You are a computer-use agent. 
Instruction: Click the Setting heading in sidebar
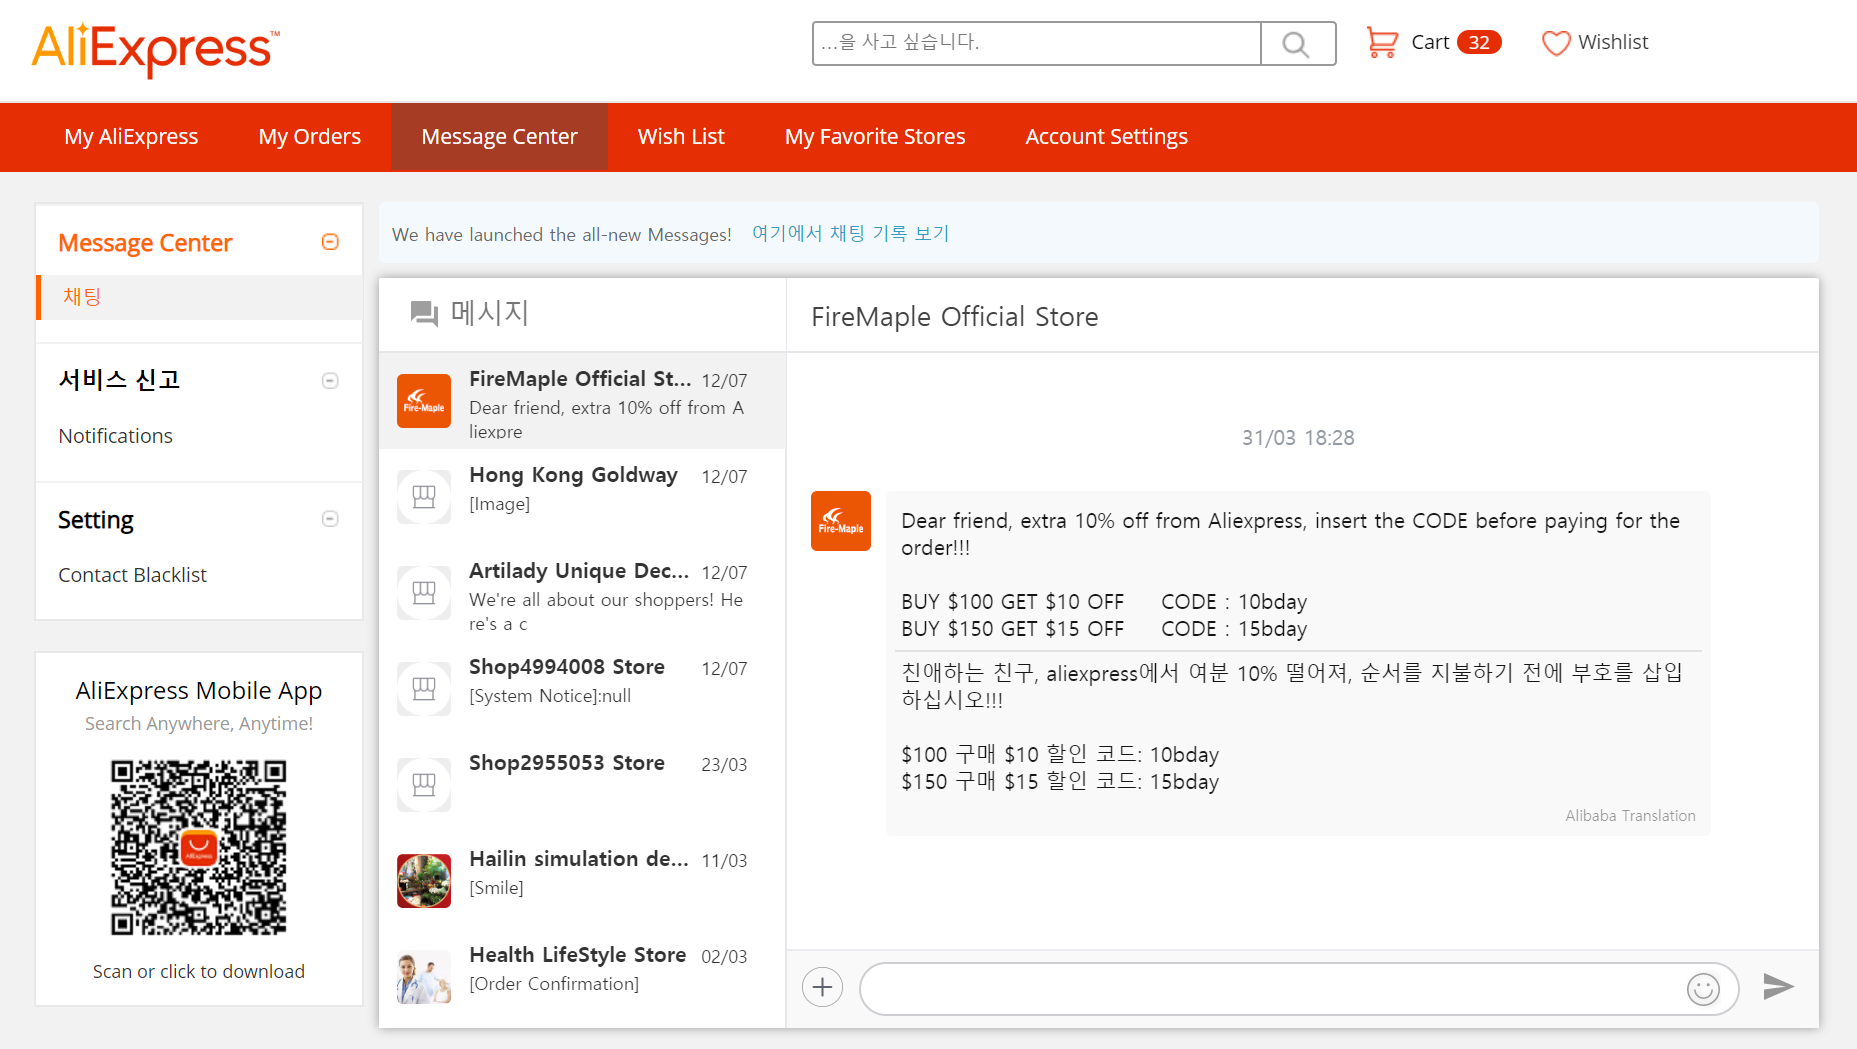(x=96, y=520)
